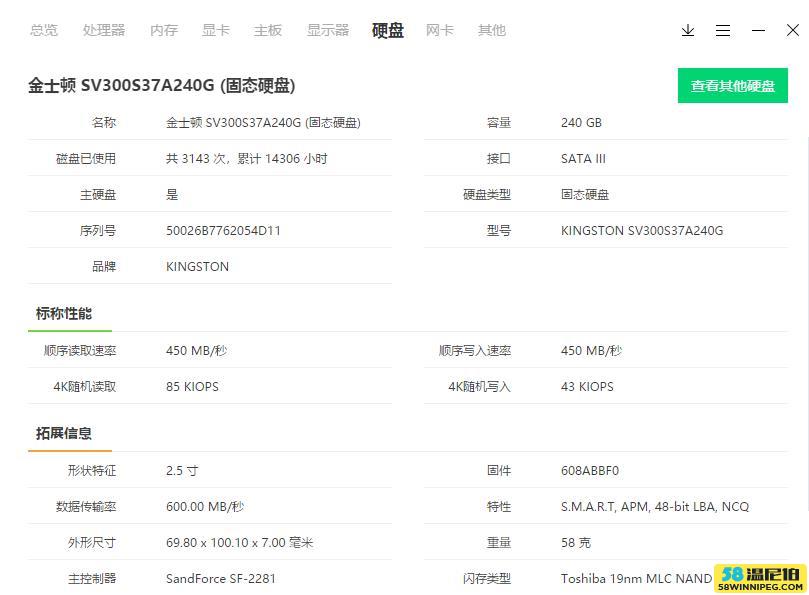Click the 硬盘类型 value 固态硬盘
This screenshot has height=595, width=809.
pos(585,195)
